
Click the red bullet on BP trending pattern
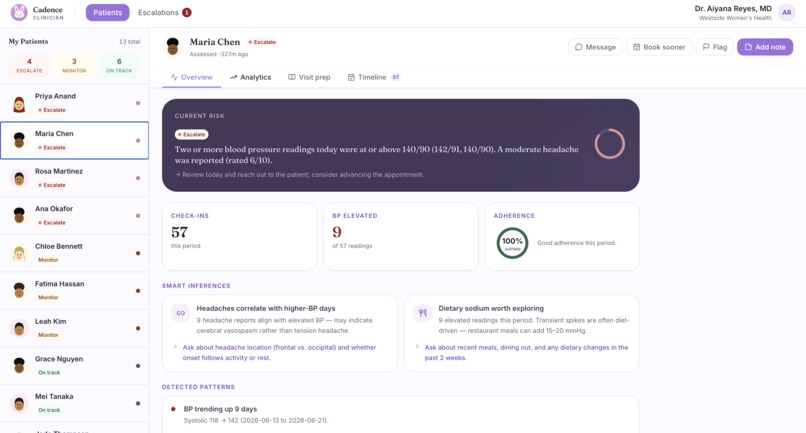tap(173, 409)
